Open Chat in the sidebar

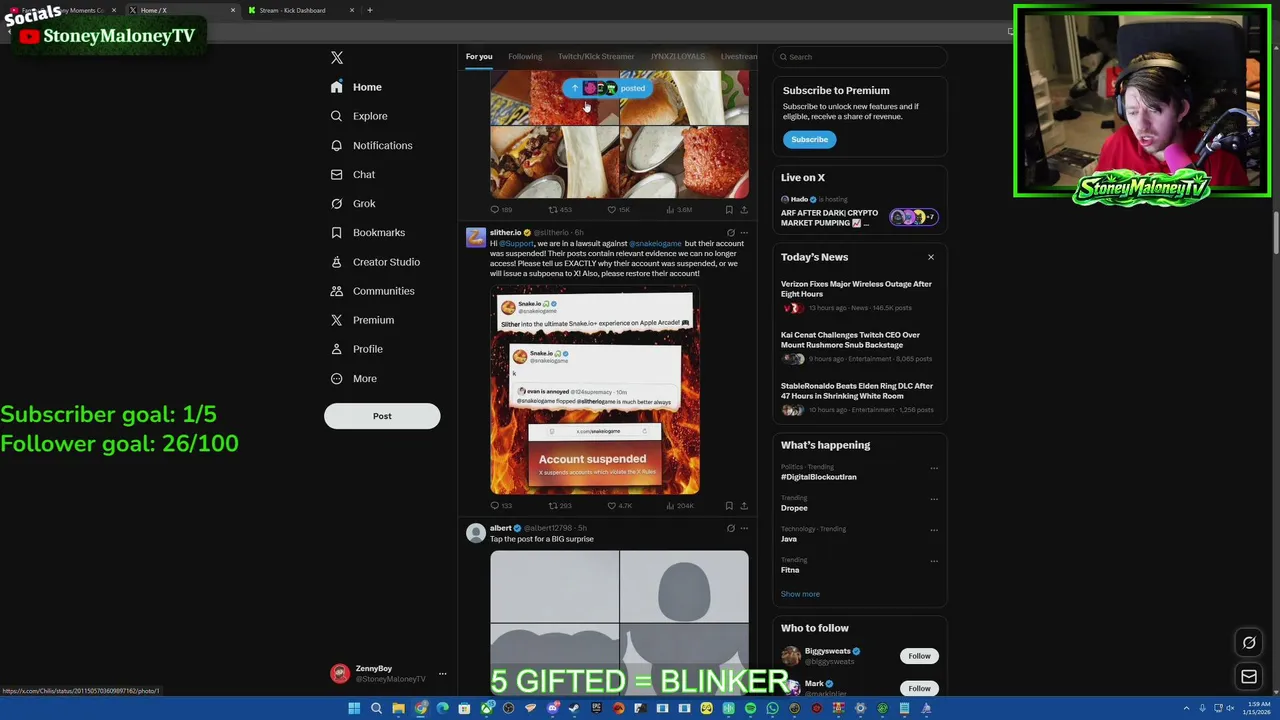352,174
